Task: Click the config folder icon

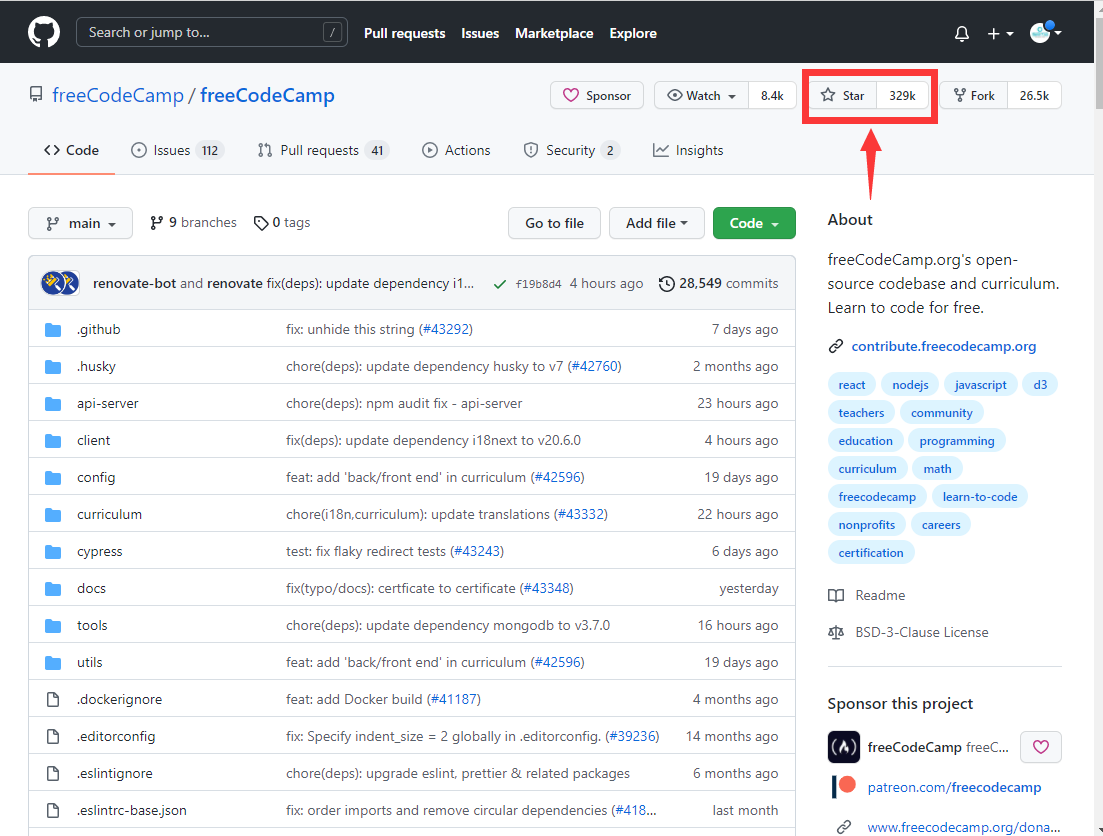Action: 53,478
